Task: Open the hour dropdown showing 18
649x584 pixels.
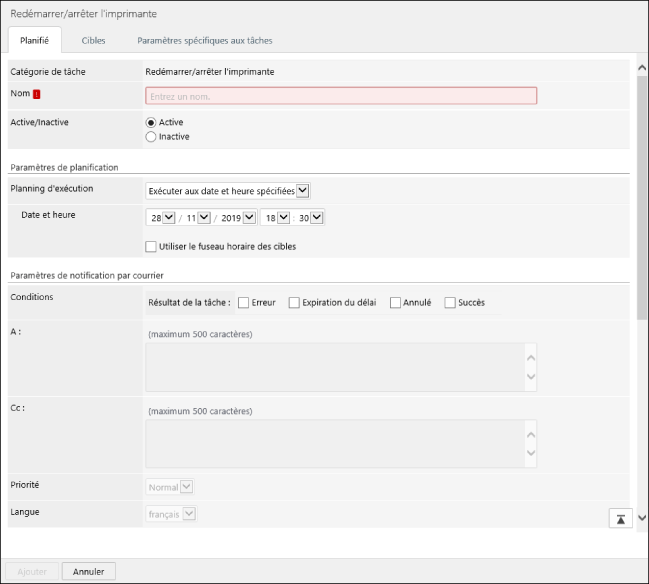Action: coord(275,218)
